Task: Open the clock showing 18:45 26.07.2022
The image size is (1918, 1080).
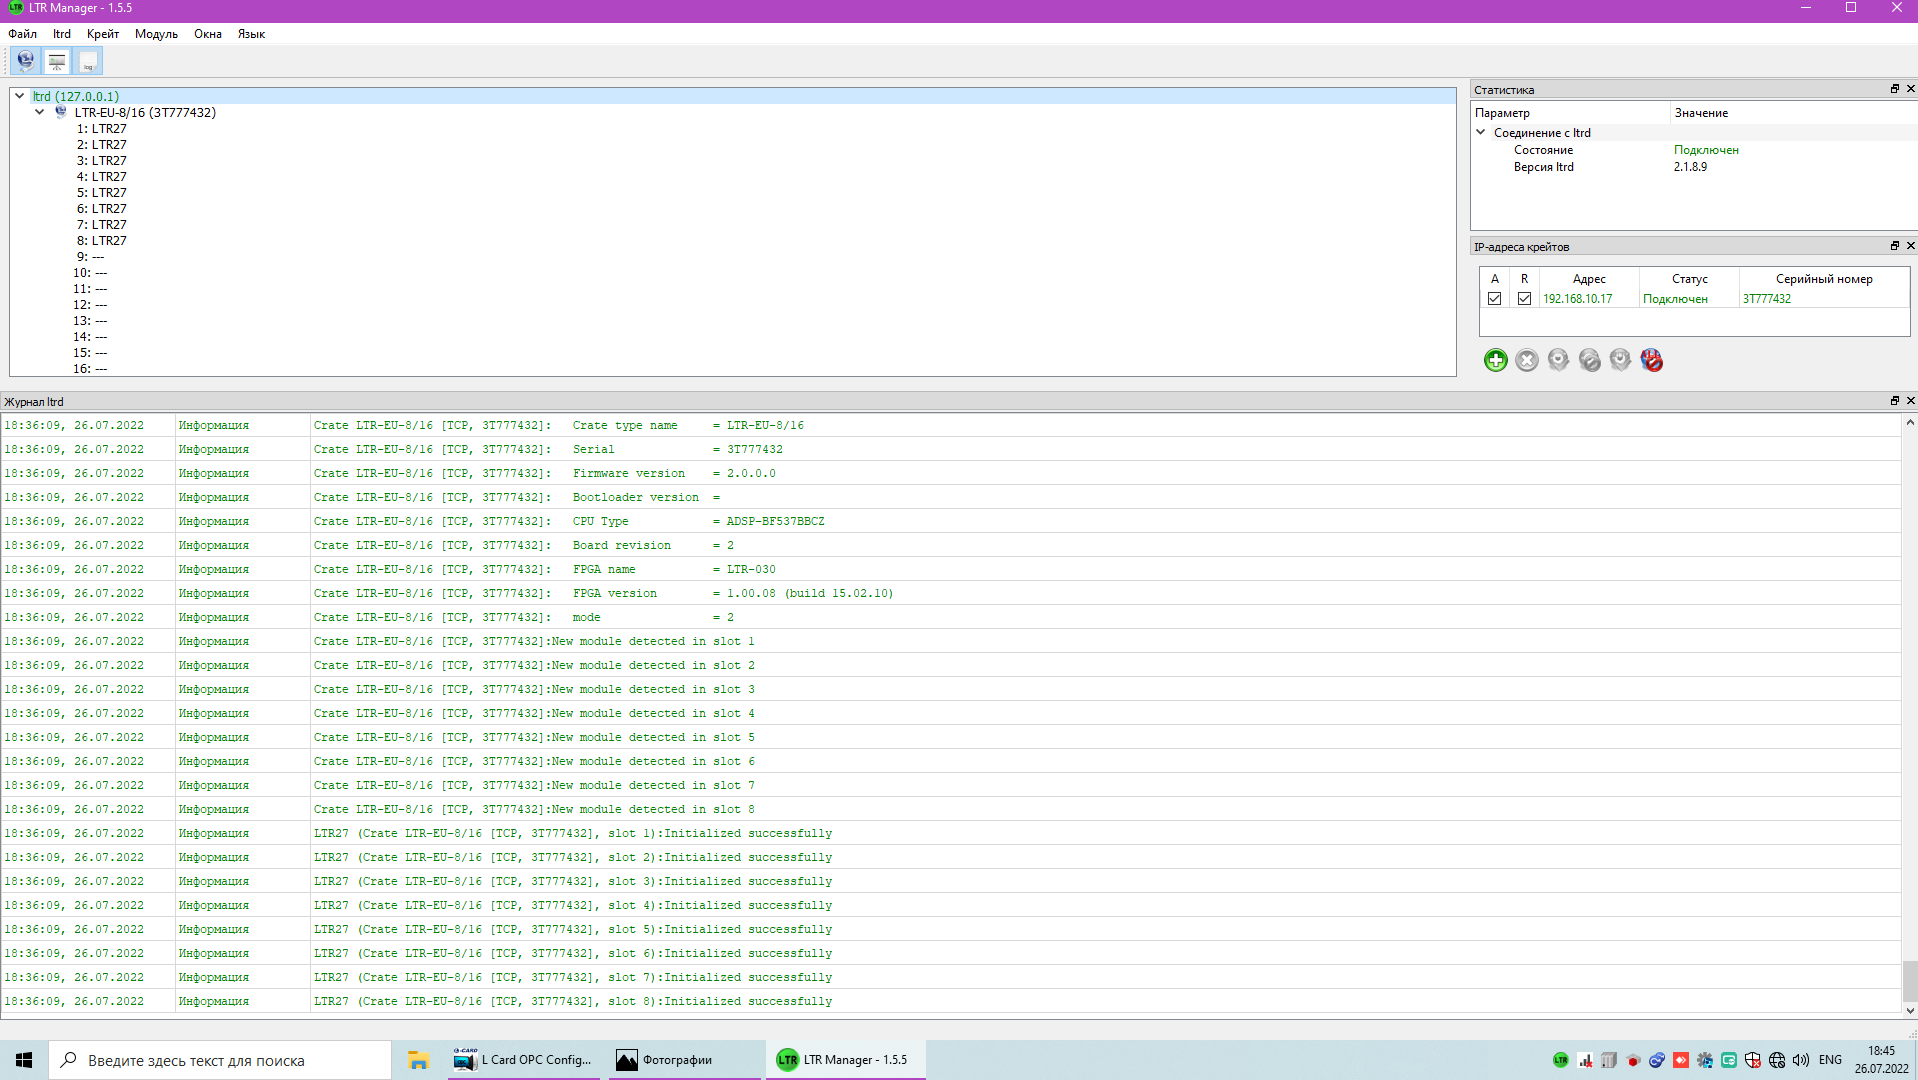Action: (1881, 1060)
